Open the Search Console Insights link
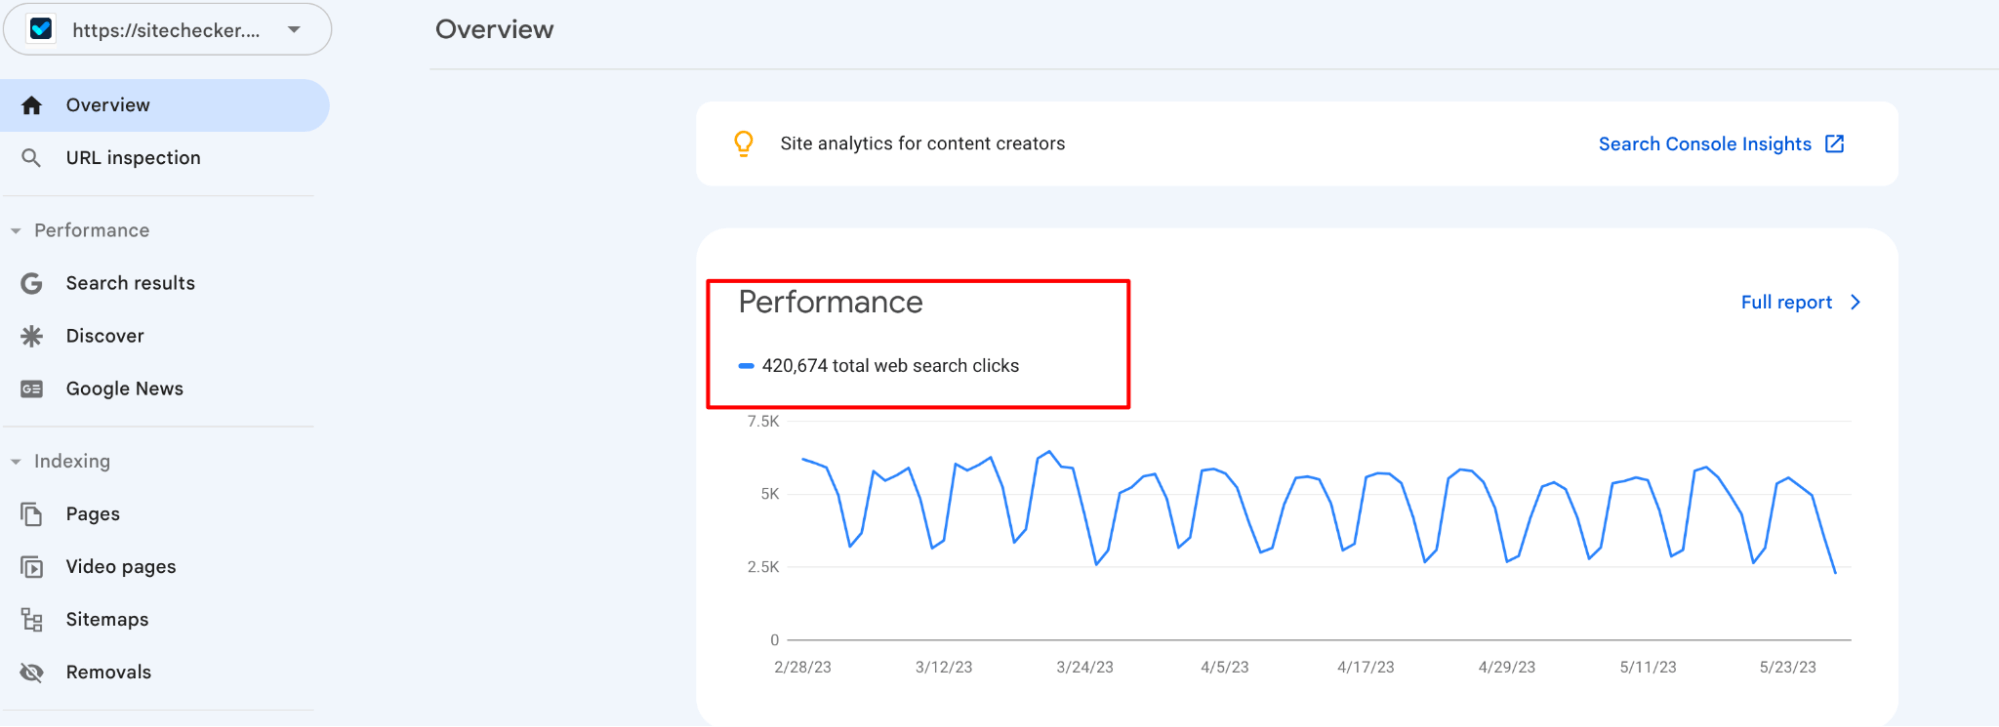Image resolution: width=1999 pixels, height=727 pixels. [x=1705, y=144]
